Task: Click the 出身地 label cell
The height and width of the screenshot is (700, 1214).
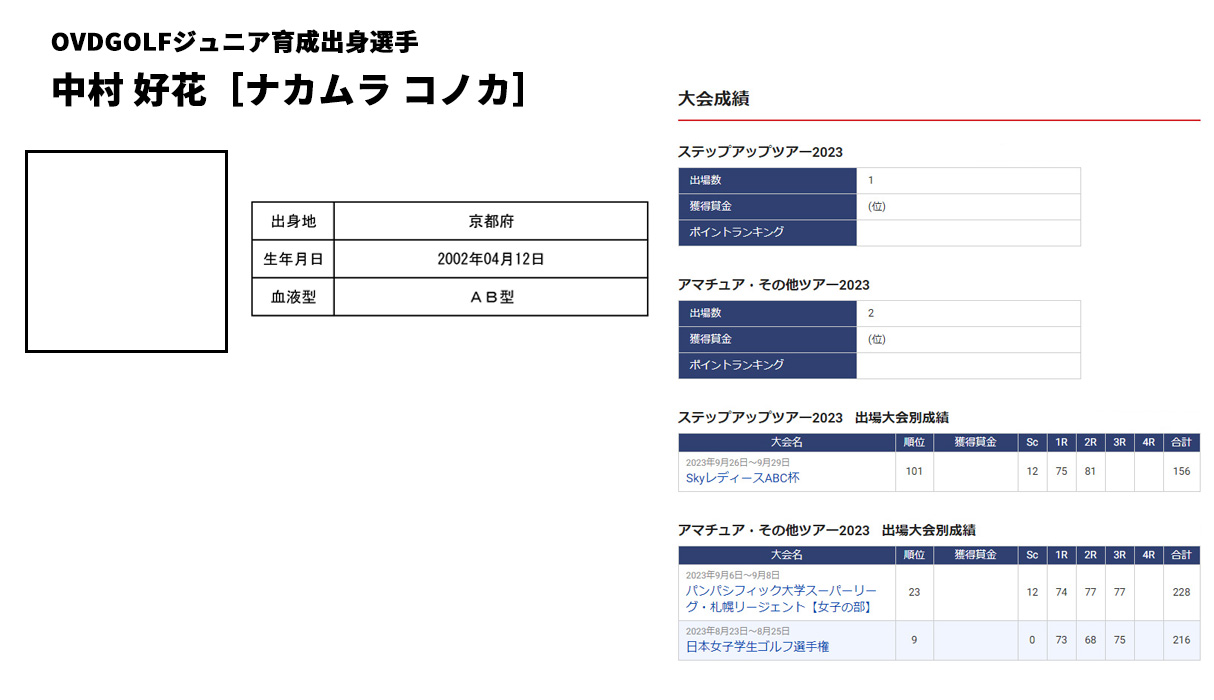Action: (293, 221)
